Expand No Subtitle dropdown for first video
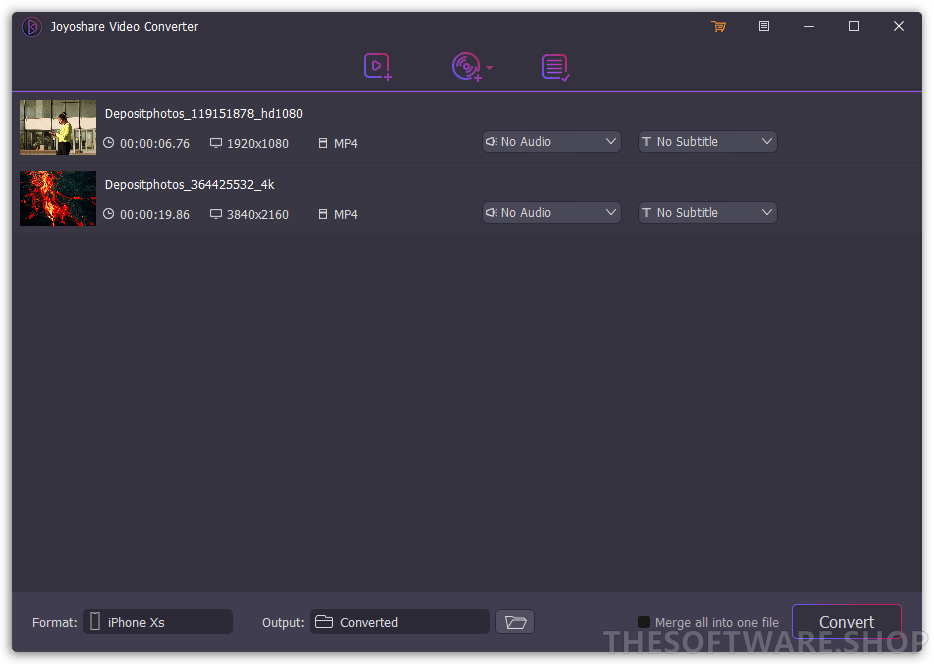934x664 pixels. tap(707, 142)
